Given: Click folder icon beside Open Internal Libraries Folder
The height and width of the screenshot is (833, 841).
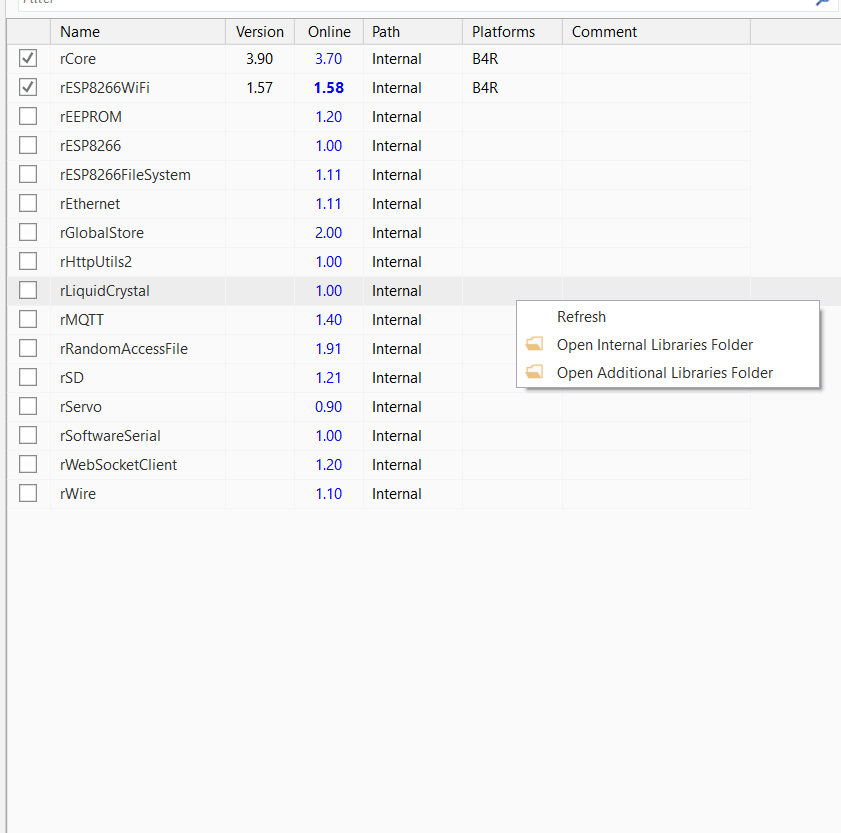Looking at the screenshot, I should click(534, 344).
